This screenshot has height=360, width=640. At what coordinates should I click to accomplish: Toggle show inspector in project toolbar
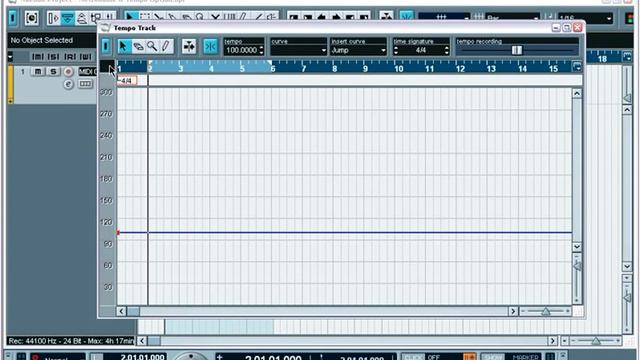tap(53, 18)
